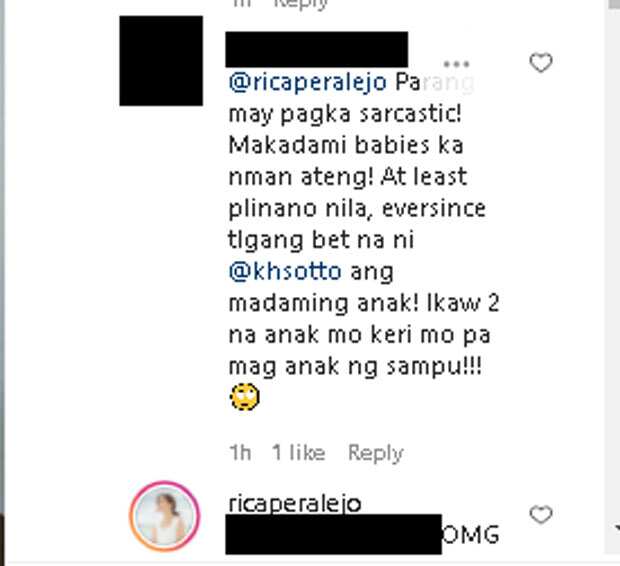Open the ricaperalejo username above the OMG reply
The width and height of the screenshot is (620, 566).
pos(295,504)
